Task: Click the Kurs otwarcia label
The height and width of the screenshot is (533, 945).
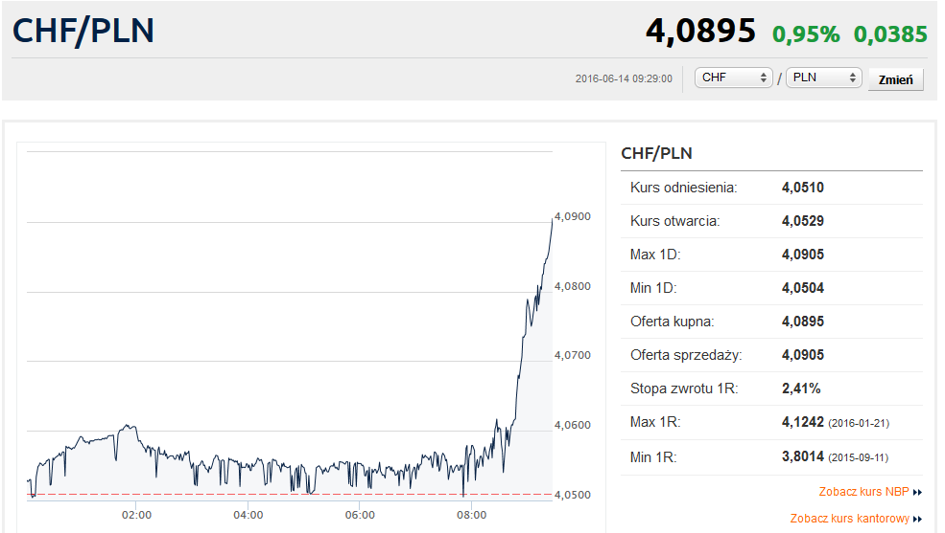Action: 675,221
